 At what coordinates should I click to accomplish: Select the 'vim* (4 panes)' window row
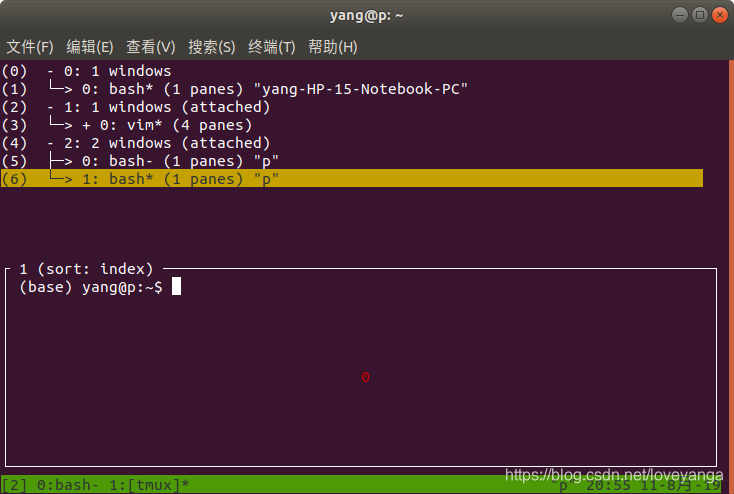pos(352,125)
